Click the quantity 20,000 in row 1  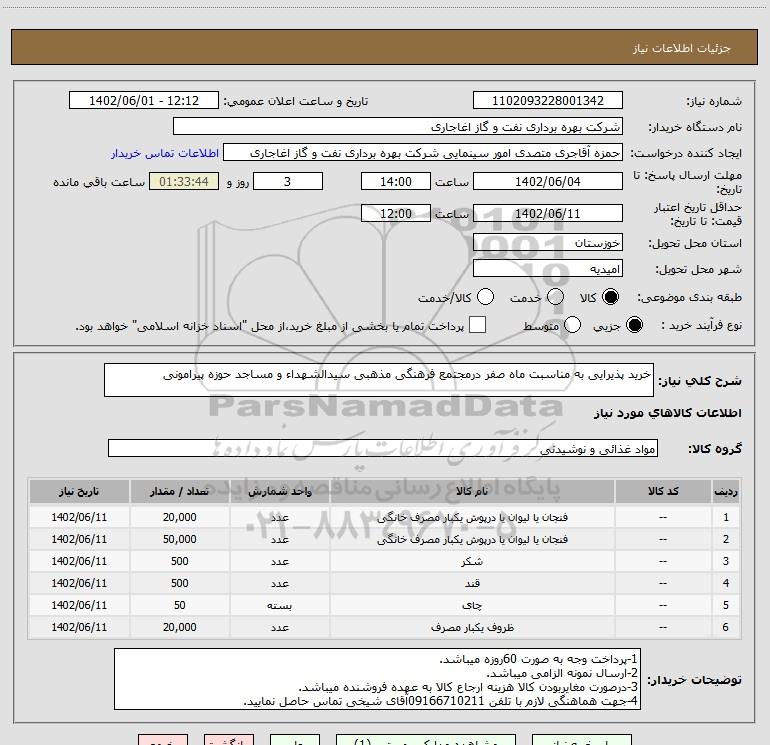[x=180, y=517]
